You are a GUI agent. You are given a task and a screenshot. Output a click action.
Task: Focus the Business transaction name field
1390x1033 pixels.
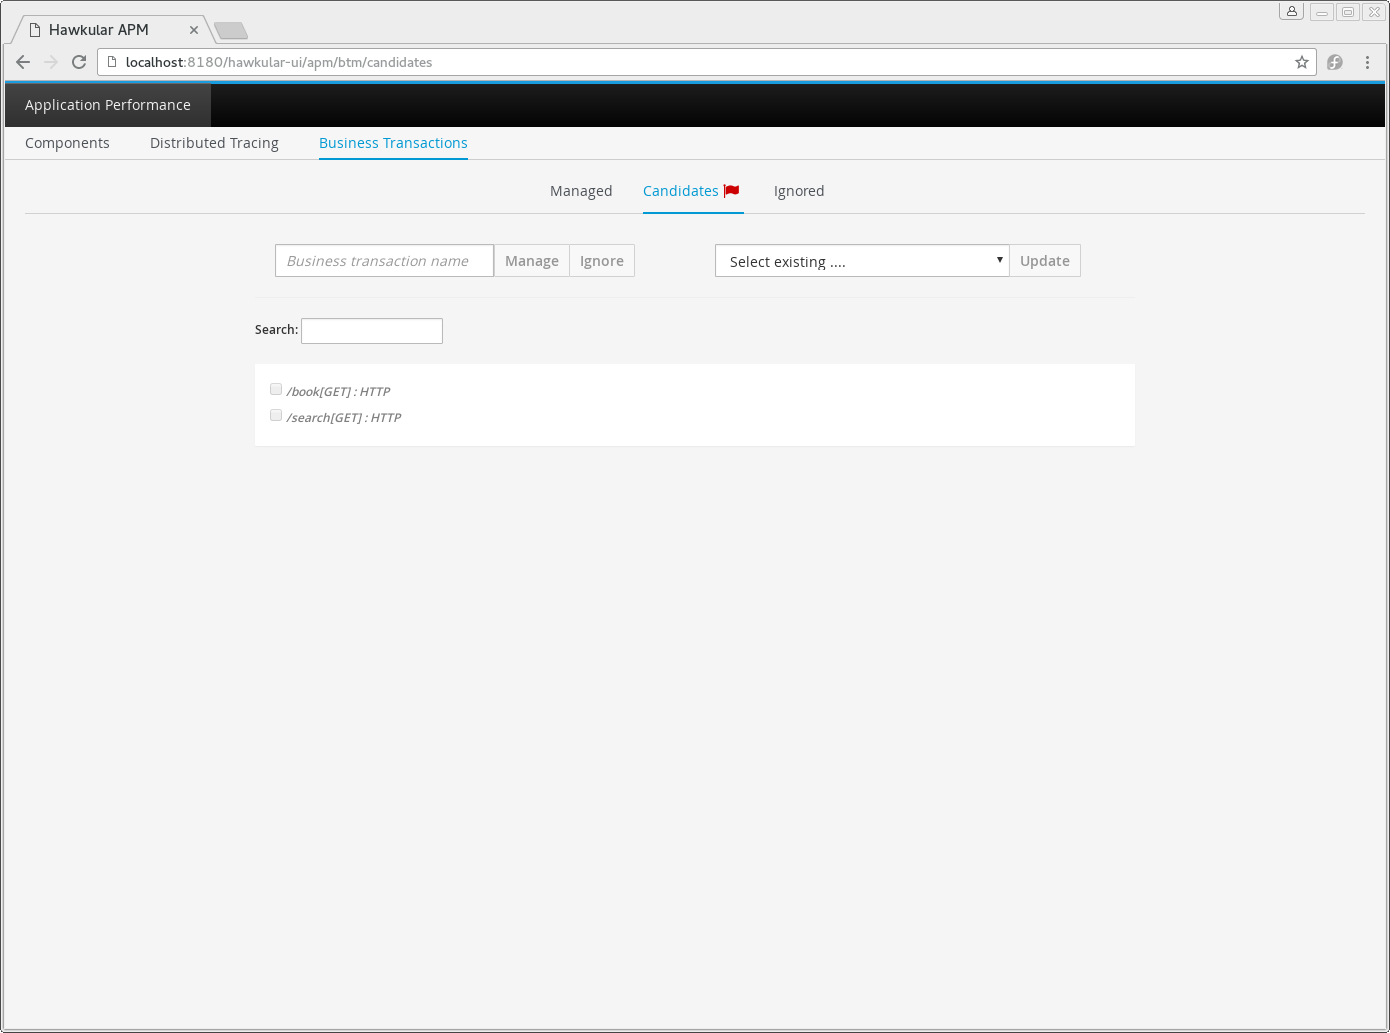pos(384,261)
